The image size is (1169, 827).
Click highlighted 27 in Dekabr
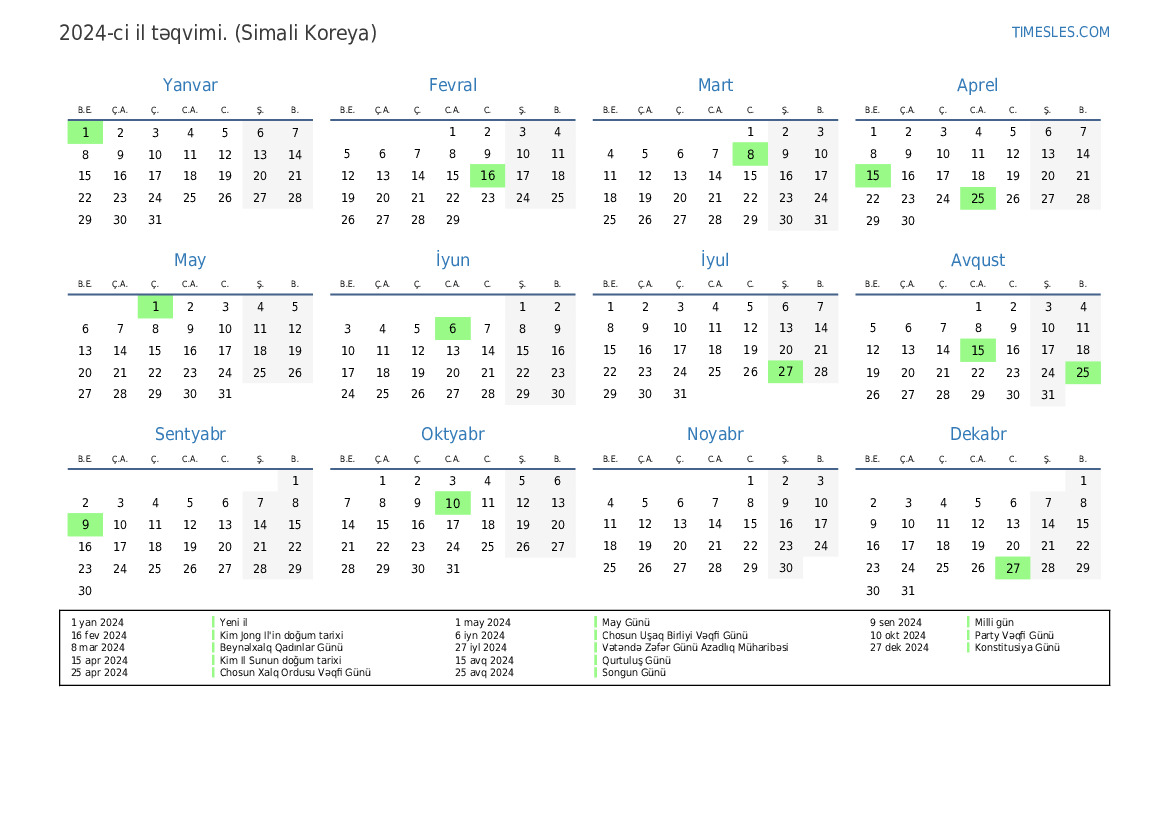click(x=1012, y=568)
